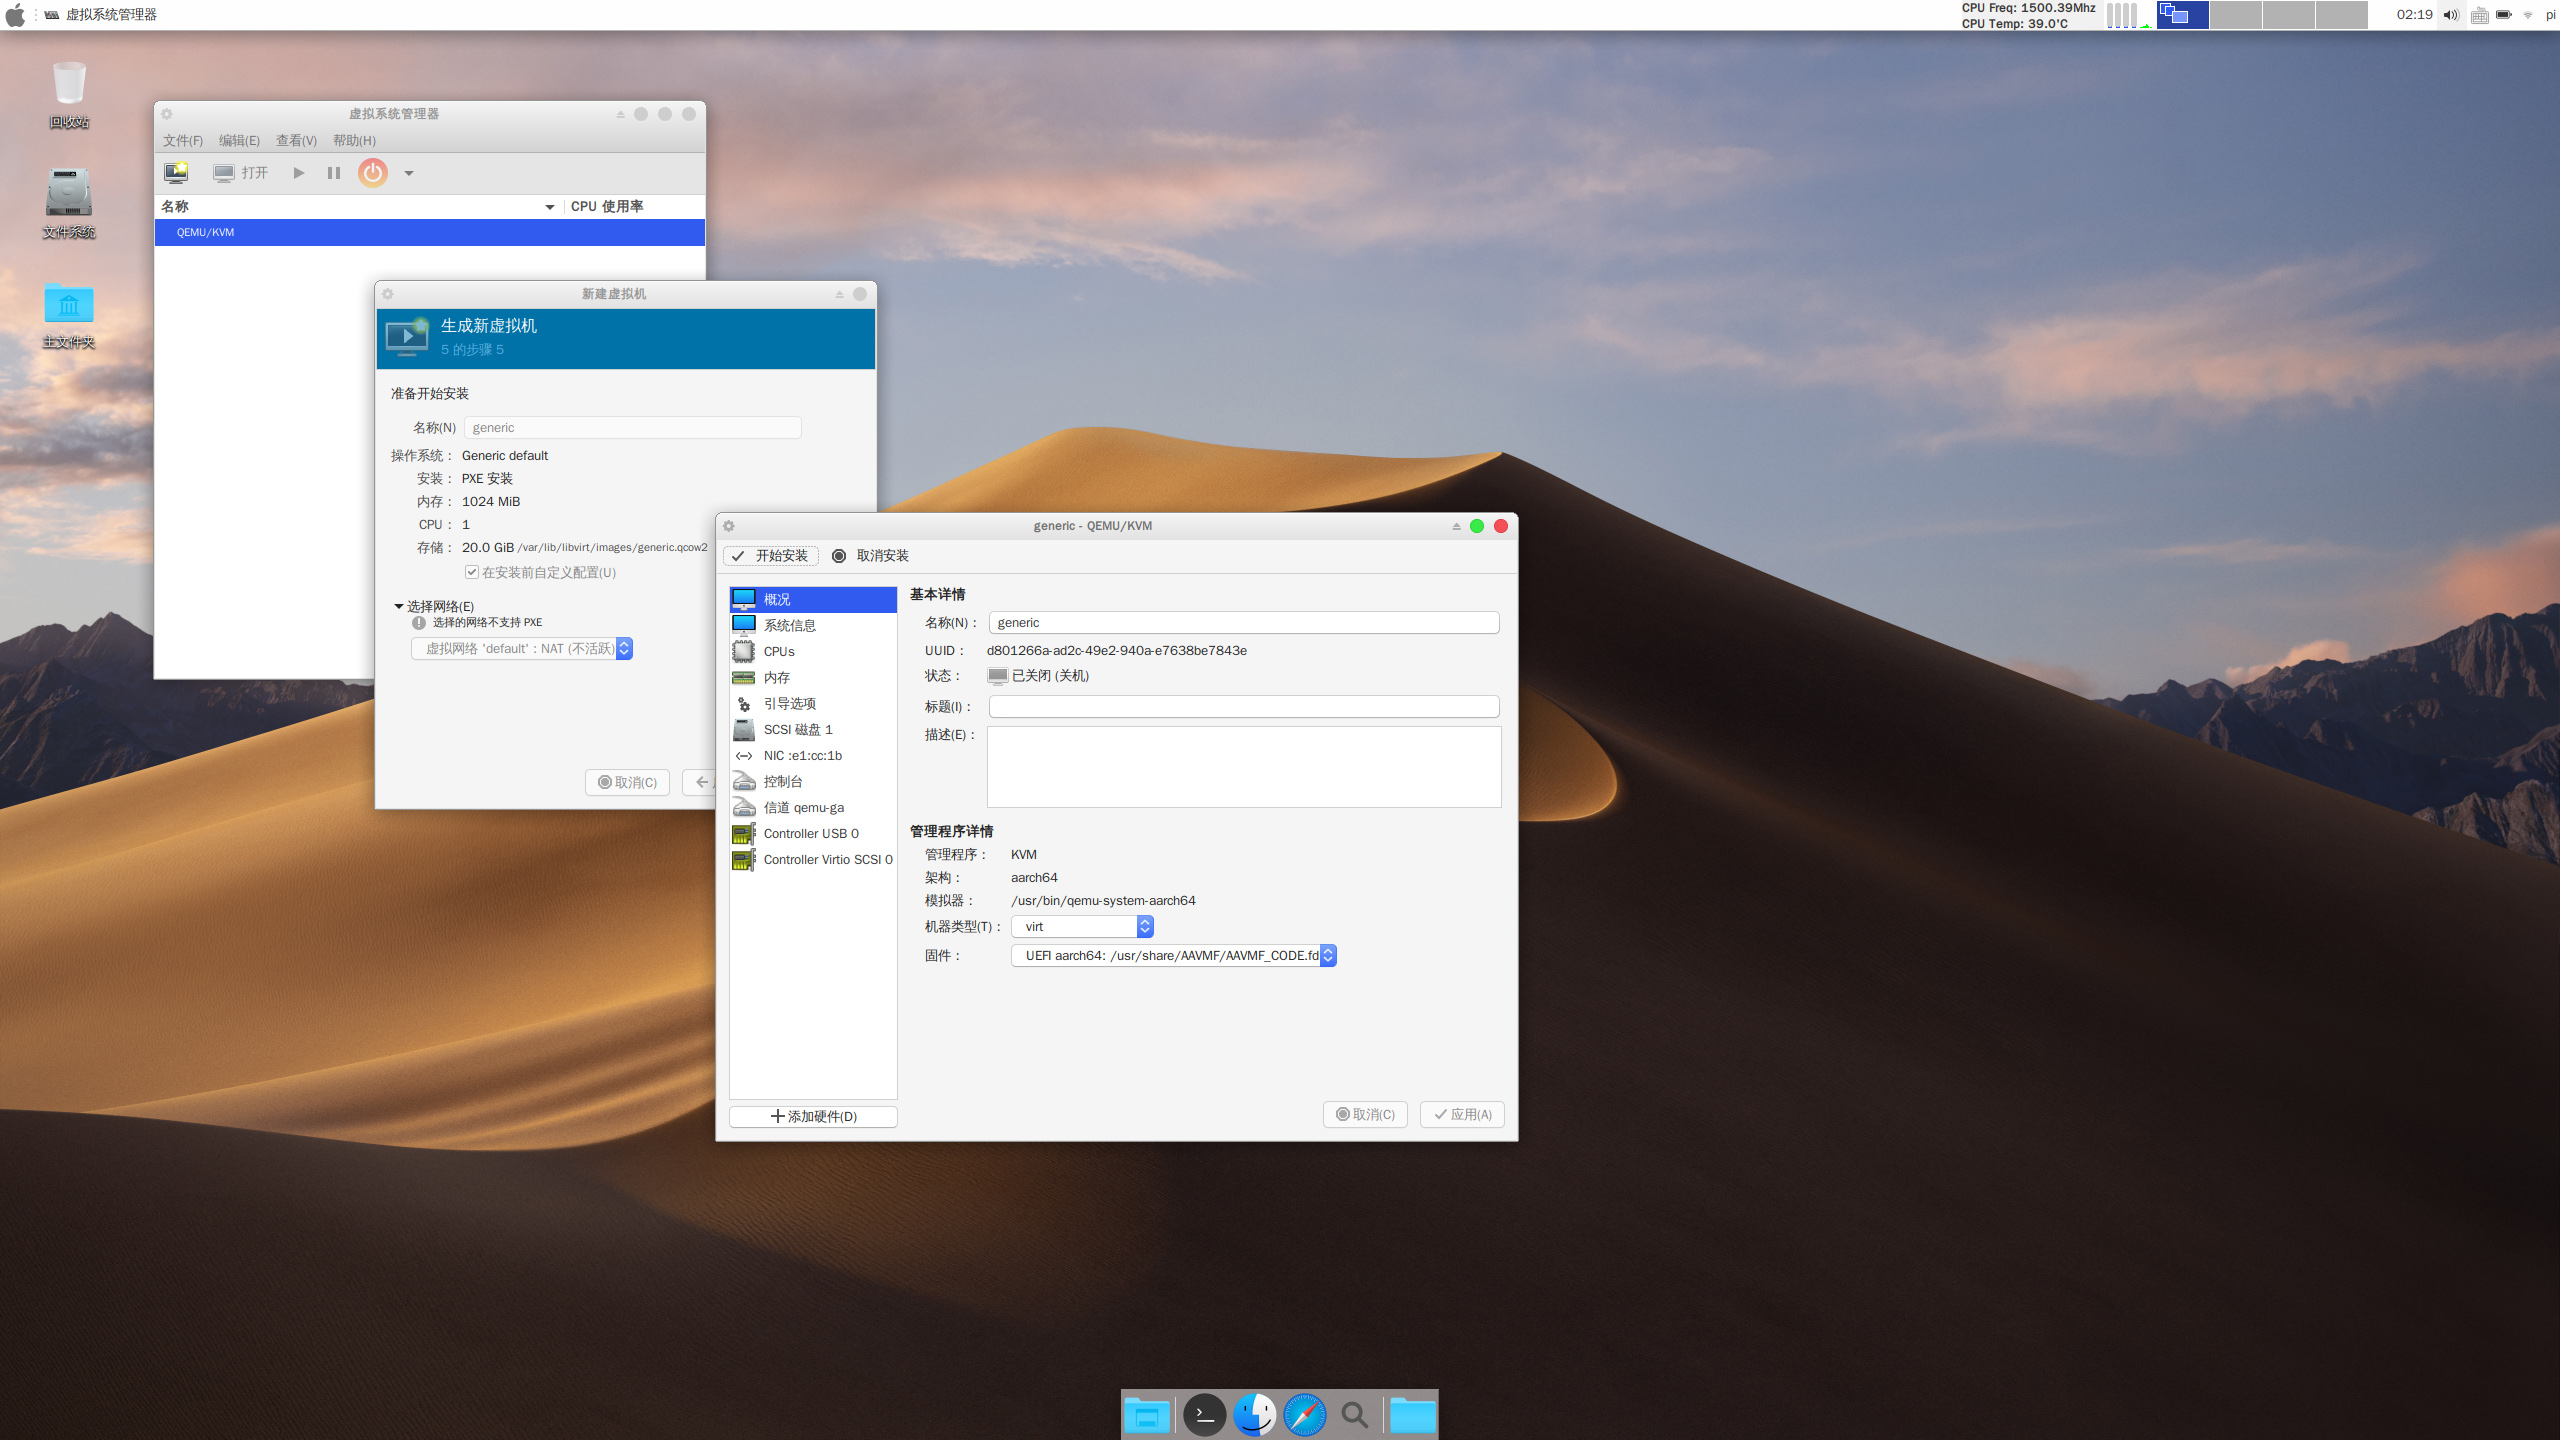Click the name field in New VM wizard
This screenshot has height=1440, width=2560.
point(632,428)
